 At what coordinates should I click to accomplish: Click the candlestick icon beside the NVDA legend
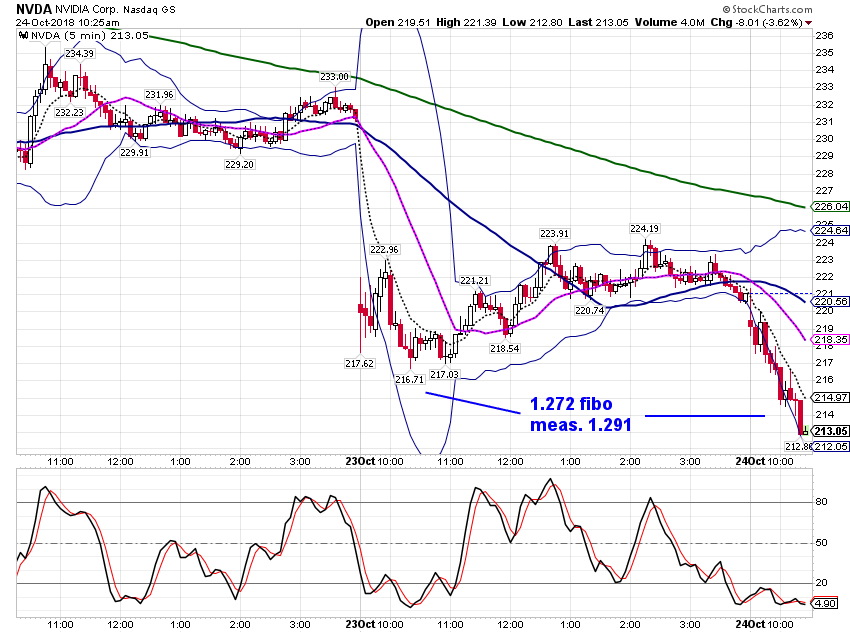point(23,35)
